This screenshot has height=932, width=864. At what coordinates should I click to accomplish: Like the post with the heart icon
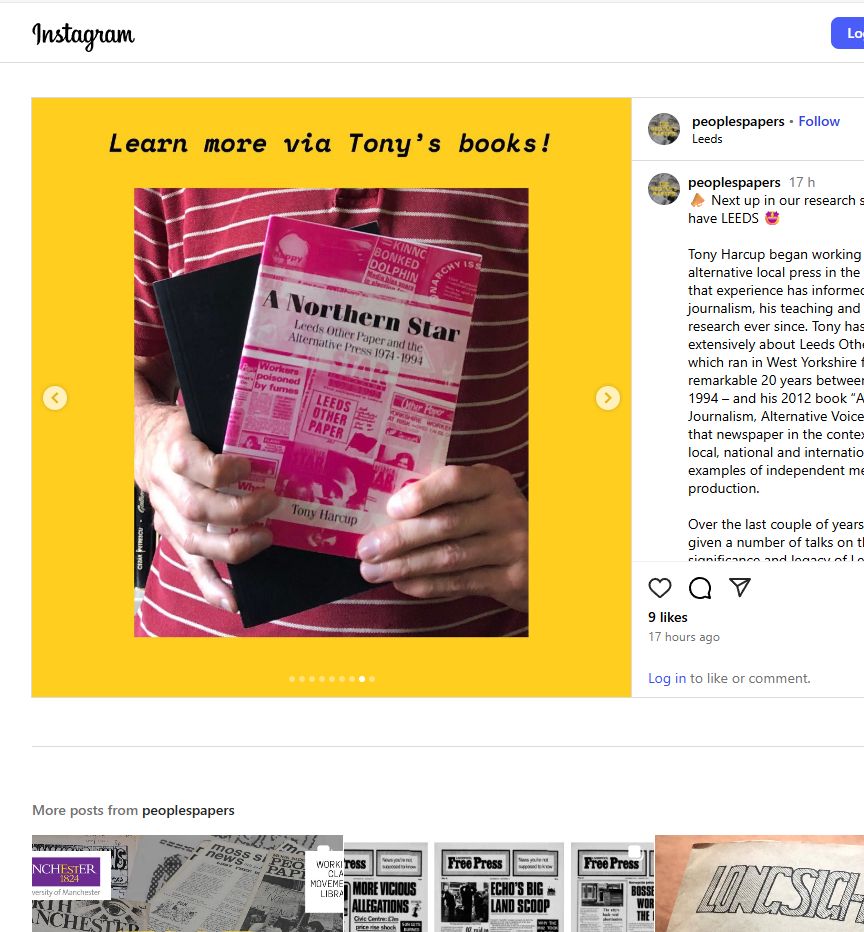660,588
